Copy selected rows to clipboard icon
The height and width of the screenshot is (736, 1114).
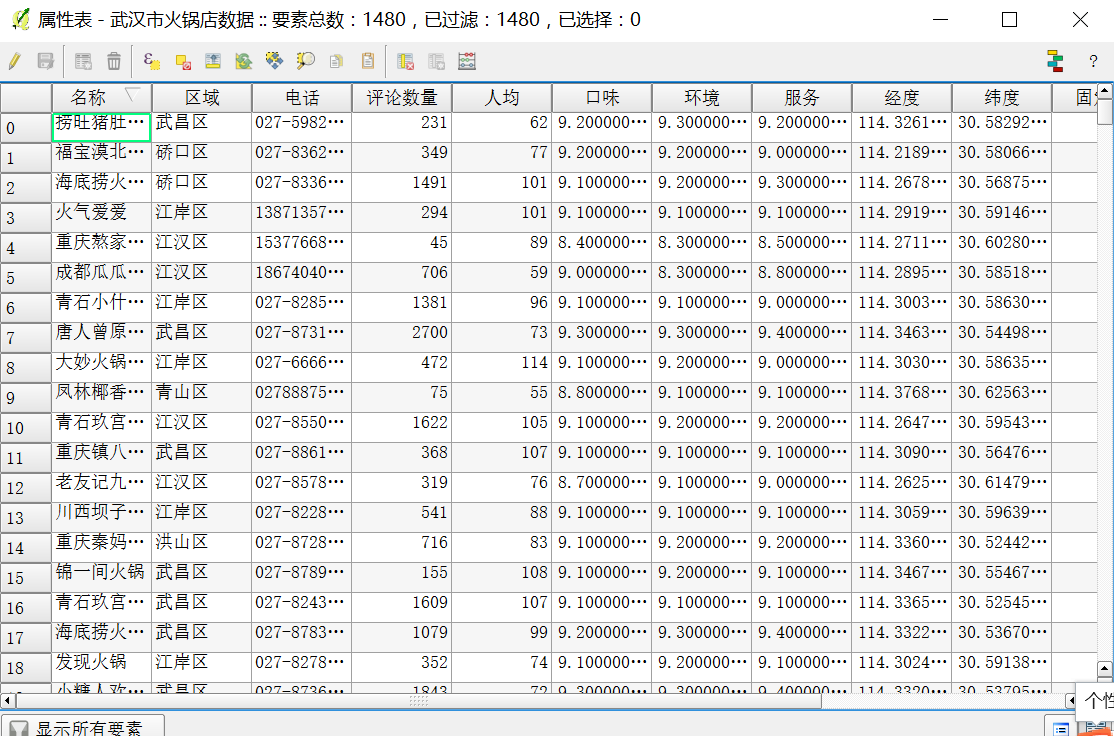point(336,62)
